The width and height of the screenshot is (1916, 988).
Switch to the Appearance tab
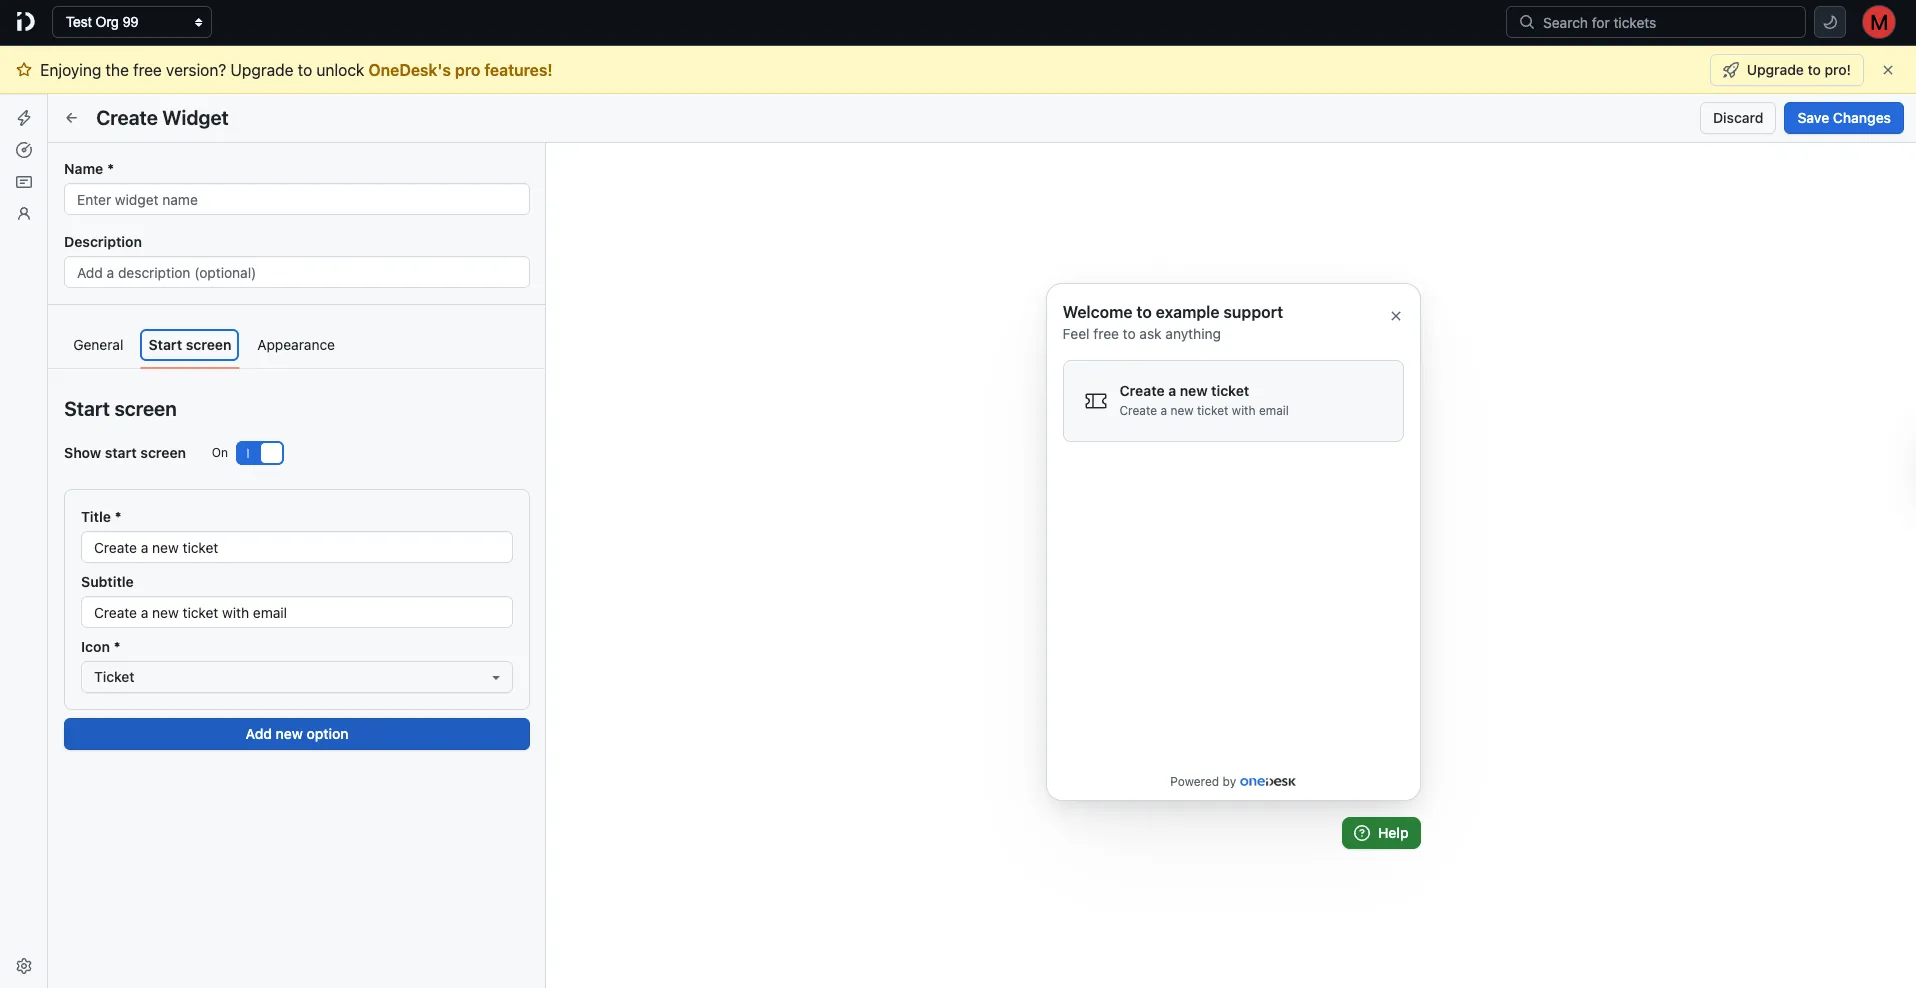click(x=295, y=345)
